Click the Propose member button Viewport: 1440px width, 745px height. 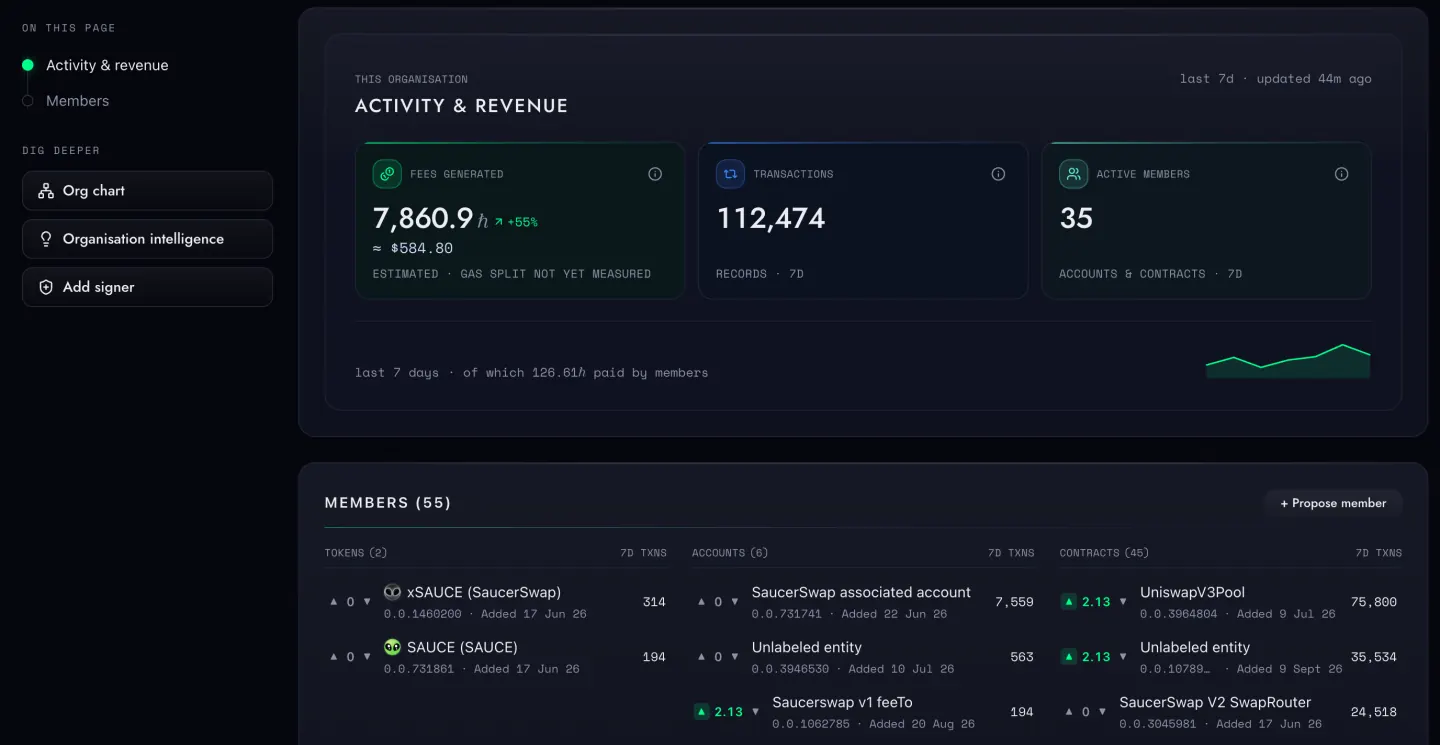click(x=1333, y=503)
